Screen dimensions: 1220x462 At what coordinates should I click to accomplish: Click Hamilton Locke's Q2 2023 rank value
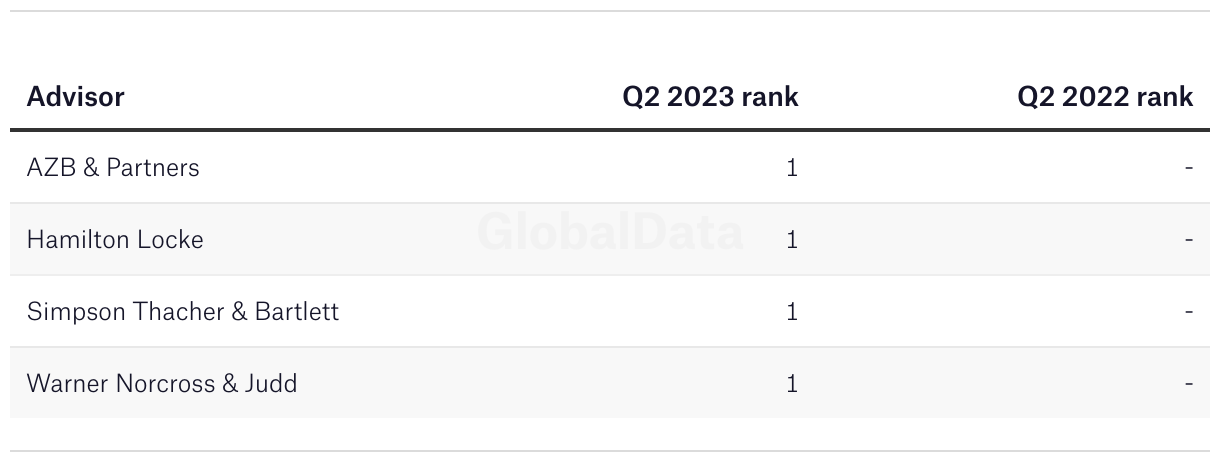point(792,240)
